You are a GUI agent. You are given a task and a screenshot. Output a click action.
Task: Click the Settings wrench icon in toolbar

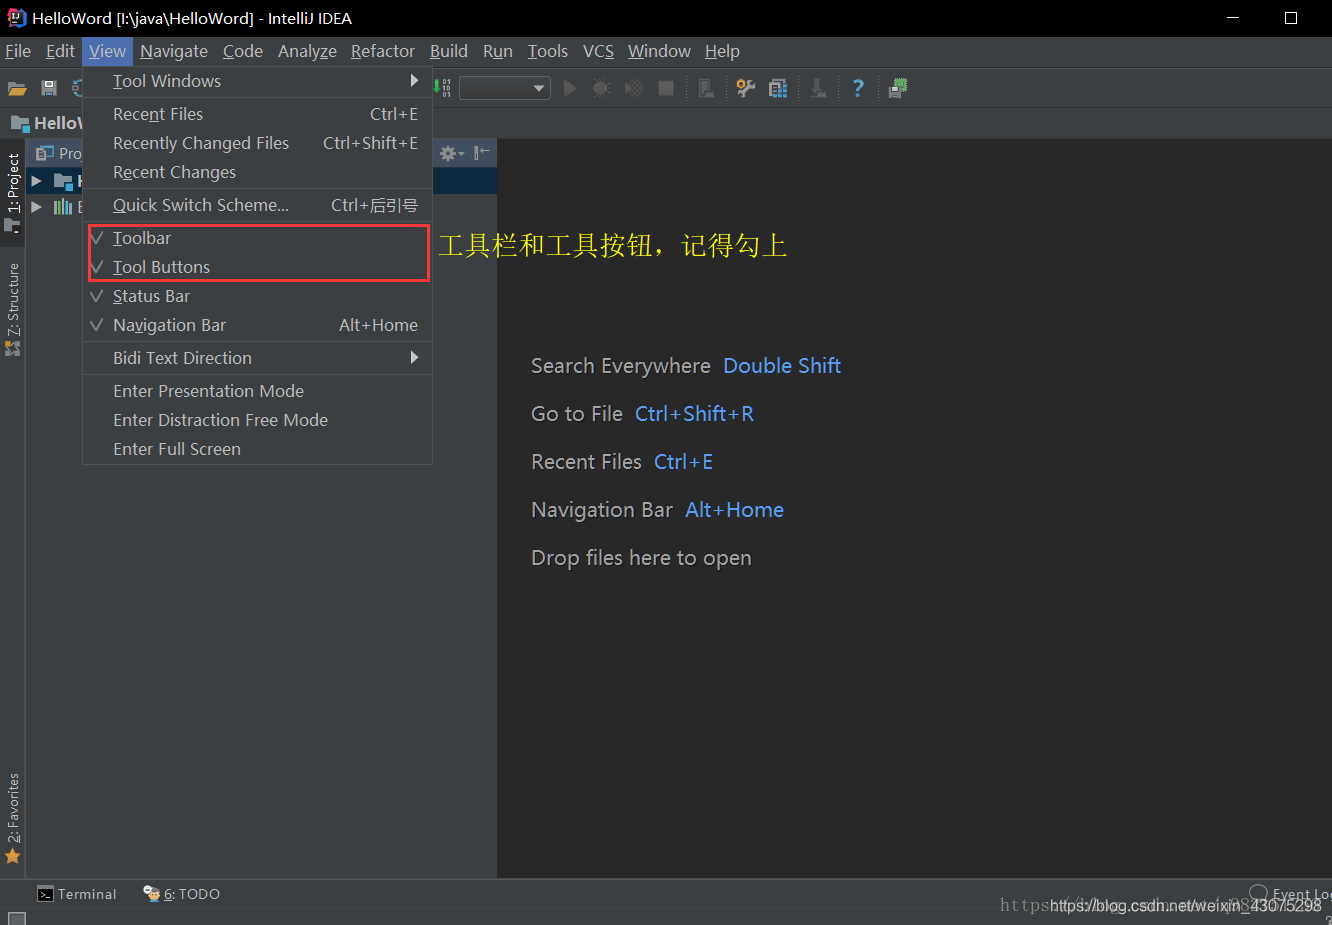click(x=745, y=89)
